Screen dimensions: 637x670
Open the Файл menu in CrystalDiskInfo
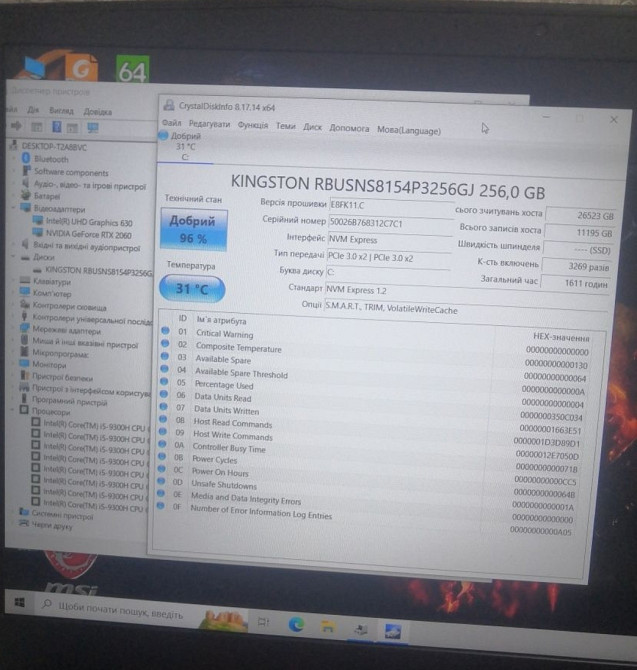pyautogui.click(x=170, y=125)
